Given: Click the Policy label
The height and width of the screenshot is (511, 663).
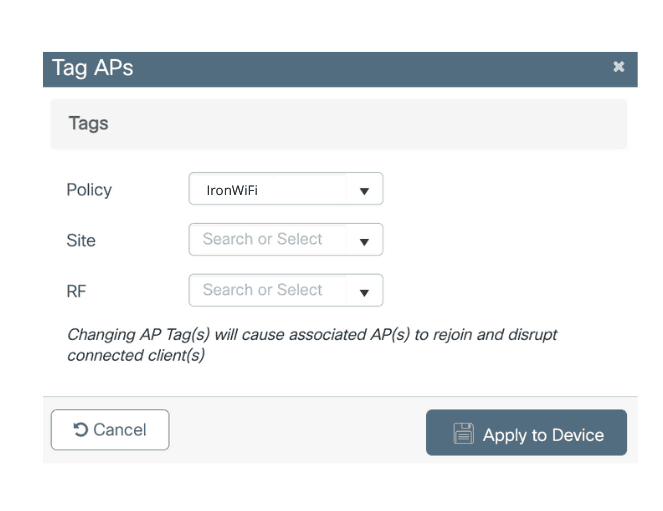Looking at the screenshot, I should 89,190.
